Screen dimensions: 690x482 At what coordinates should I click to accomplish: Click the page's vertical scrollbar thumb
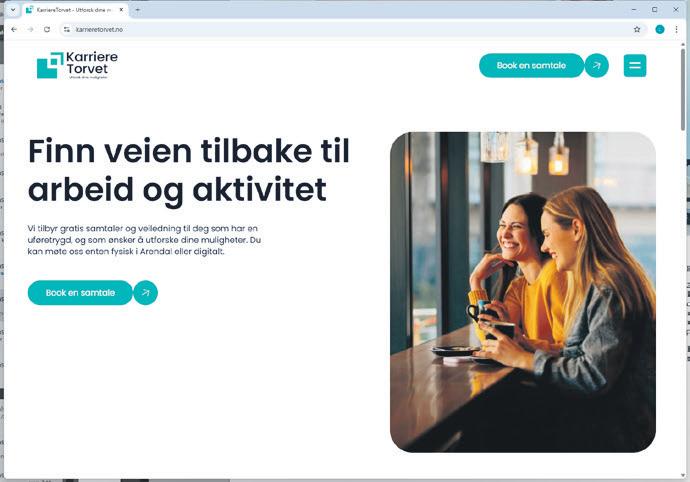click(683, 89)
